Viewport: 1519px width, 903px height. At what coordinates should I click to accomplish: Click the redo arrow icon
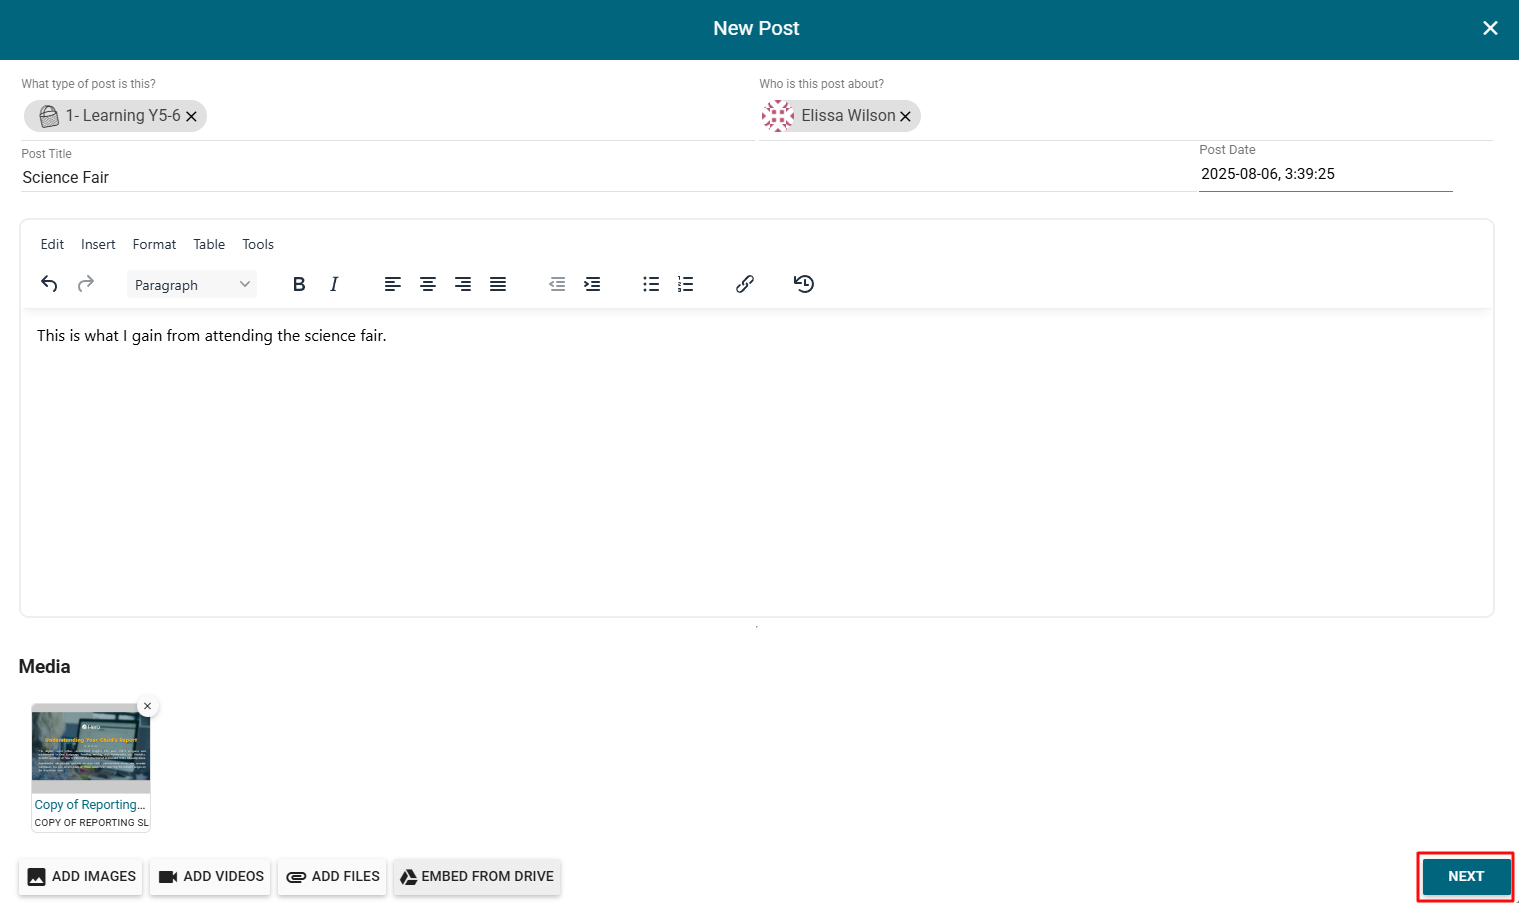coord(86,284)
